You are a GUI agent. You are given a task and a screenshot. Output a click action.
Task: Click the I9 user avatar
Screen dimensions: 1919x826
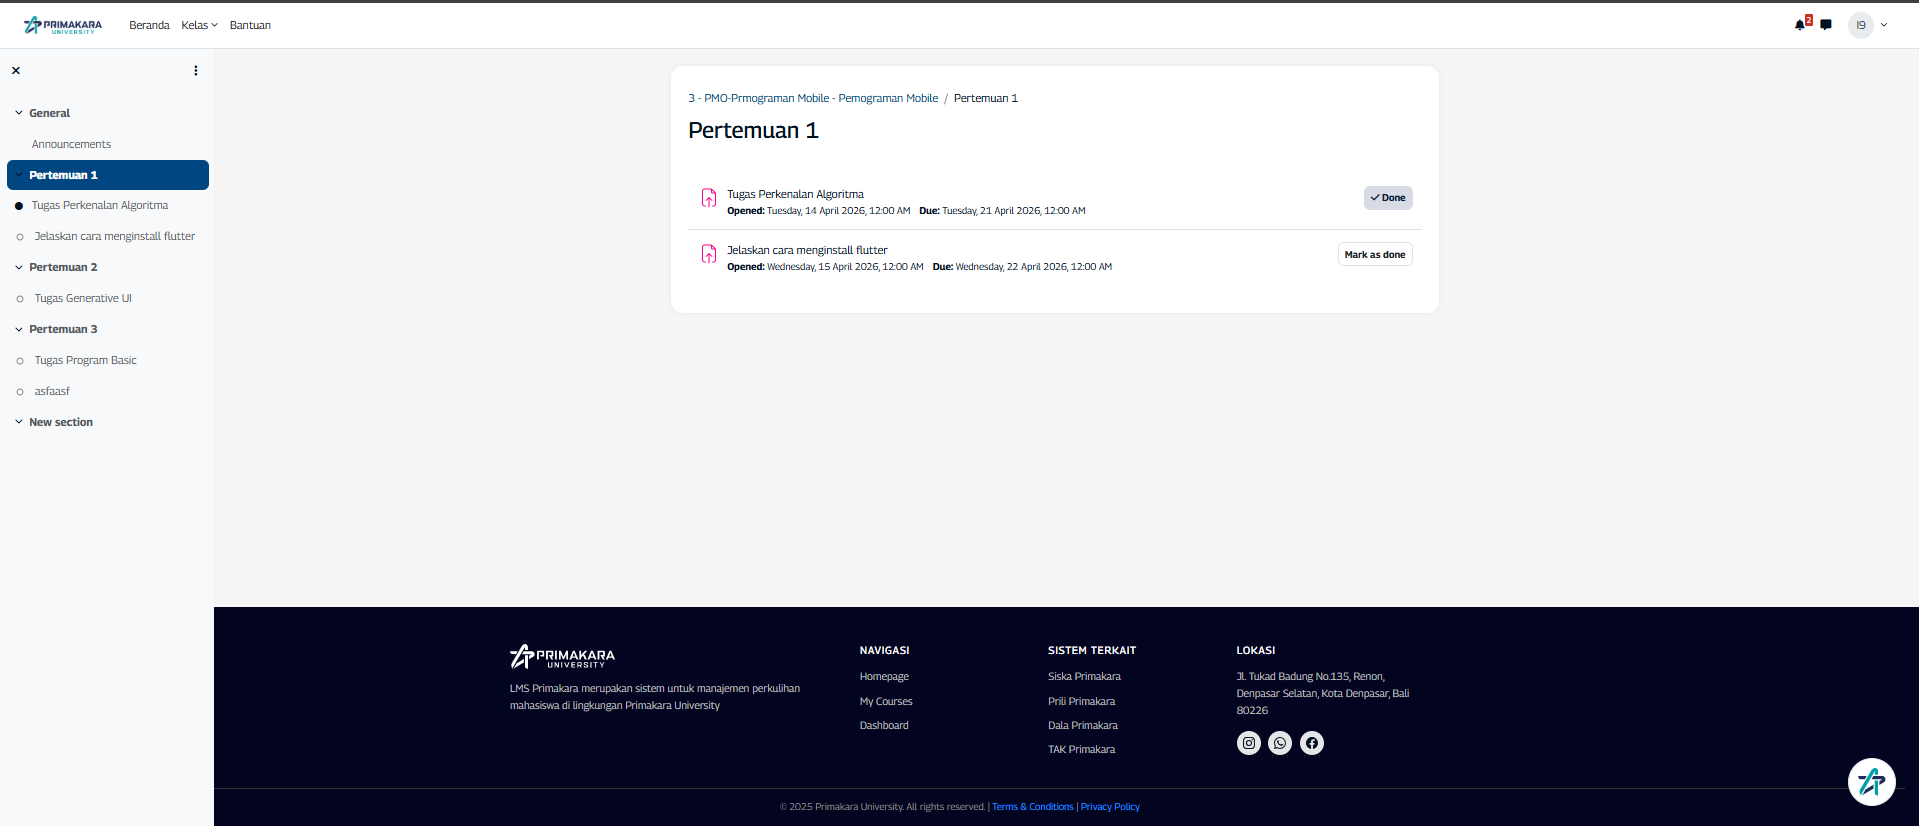1861,25
